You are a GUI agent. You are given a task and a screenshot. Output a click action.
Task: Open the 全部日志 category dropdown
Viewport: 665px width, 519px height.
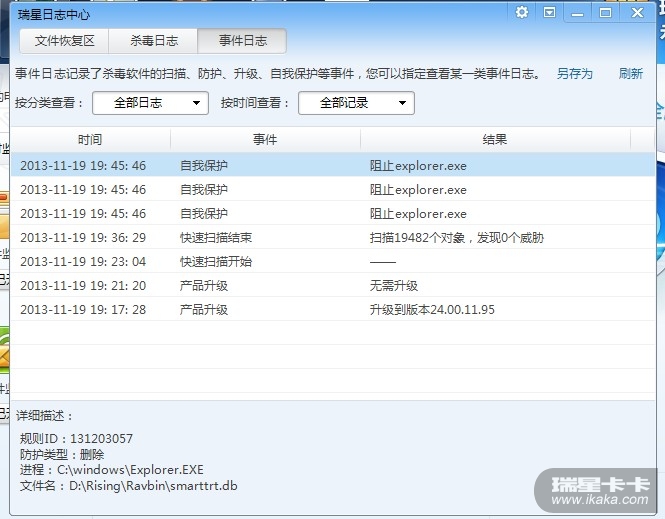151,103
